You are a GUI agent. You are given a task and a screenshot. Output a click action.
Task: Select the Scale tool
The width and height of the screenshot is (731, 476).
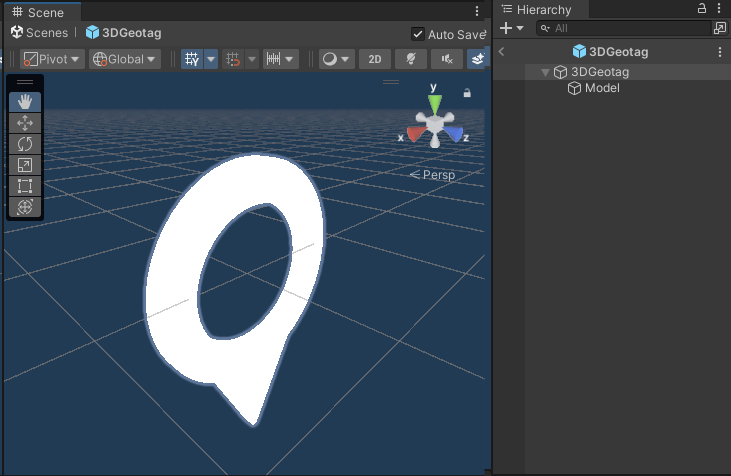(x=25, y=164)
